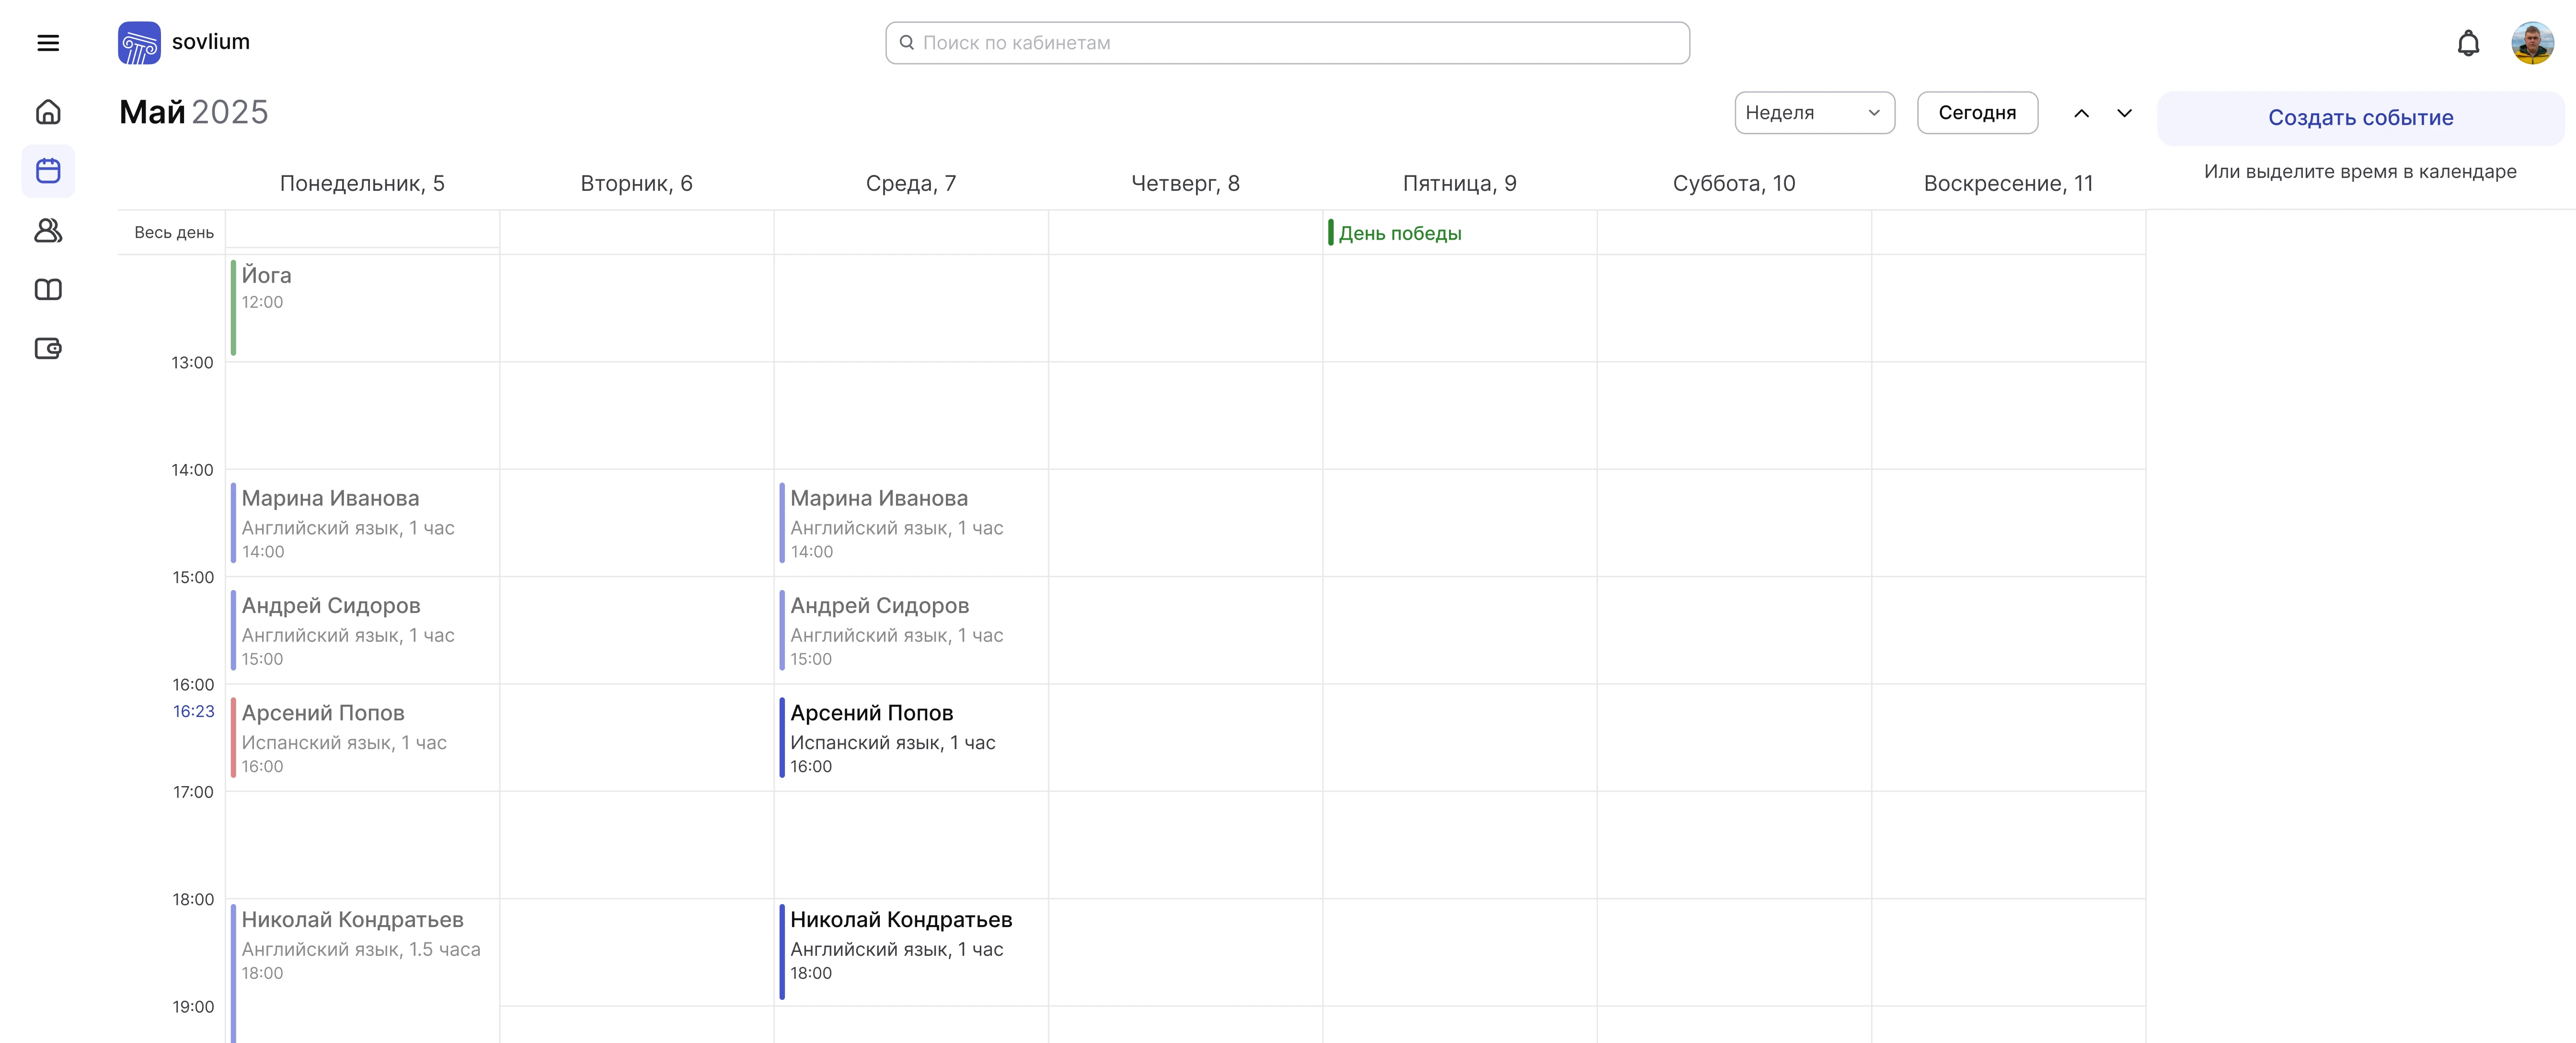This screenshot has width=2576, height=1043.
Task: Go to the previous week with up chevron
Action: coord(2081,113)
